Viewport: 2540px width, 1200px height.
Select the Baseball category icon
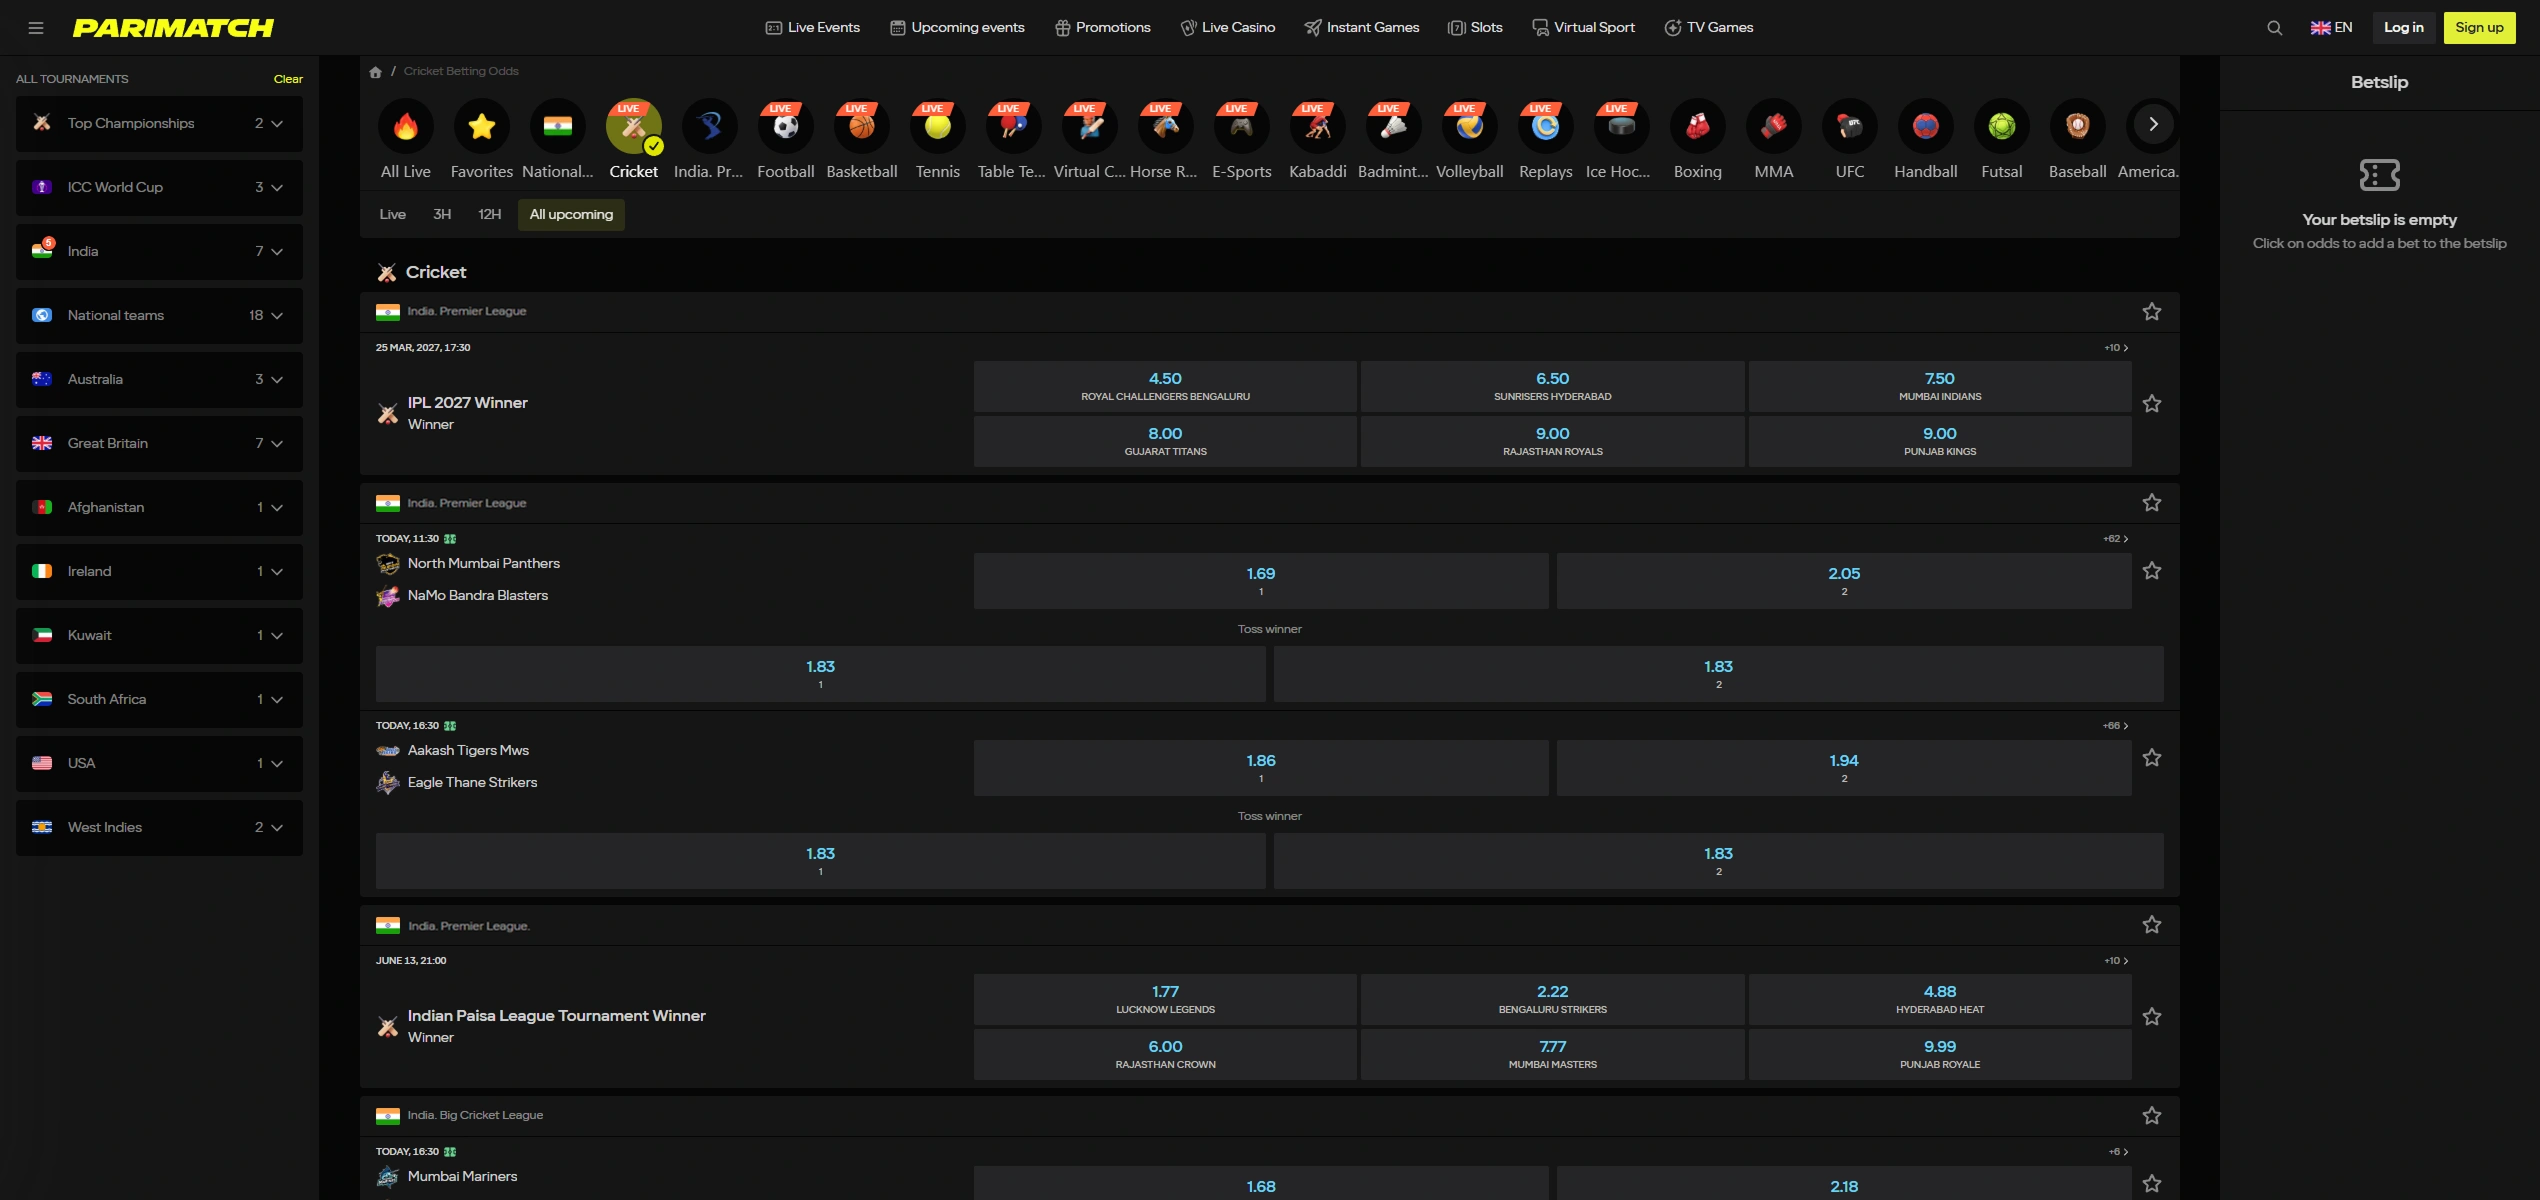[x=2078, y=126]
